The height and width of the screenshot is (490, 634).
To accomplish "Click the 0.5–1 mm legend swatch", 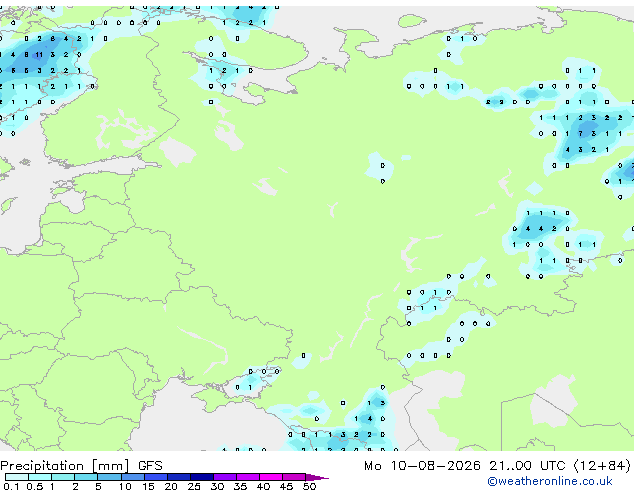I will [40, 477].
